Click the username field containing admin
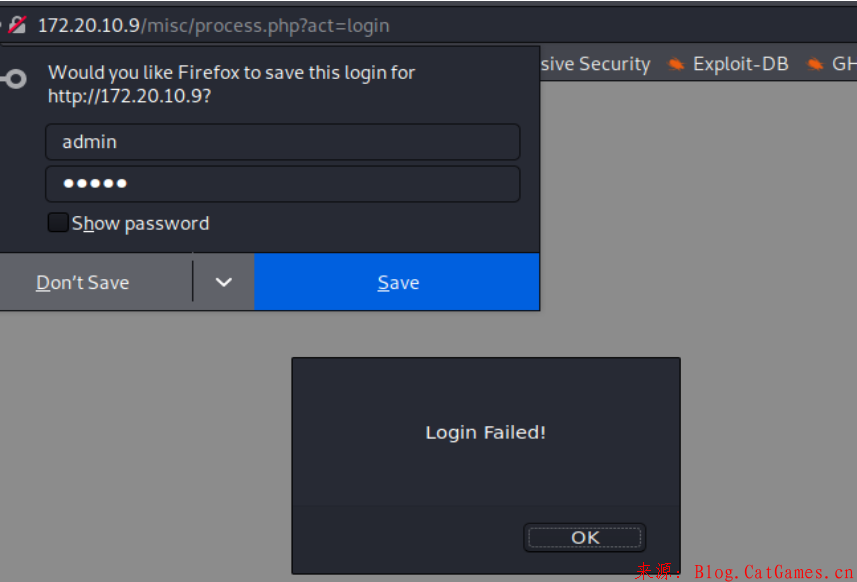857x582 pixels. click(x=282, y=142)
